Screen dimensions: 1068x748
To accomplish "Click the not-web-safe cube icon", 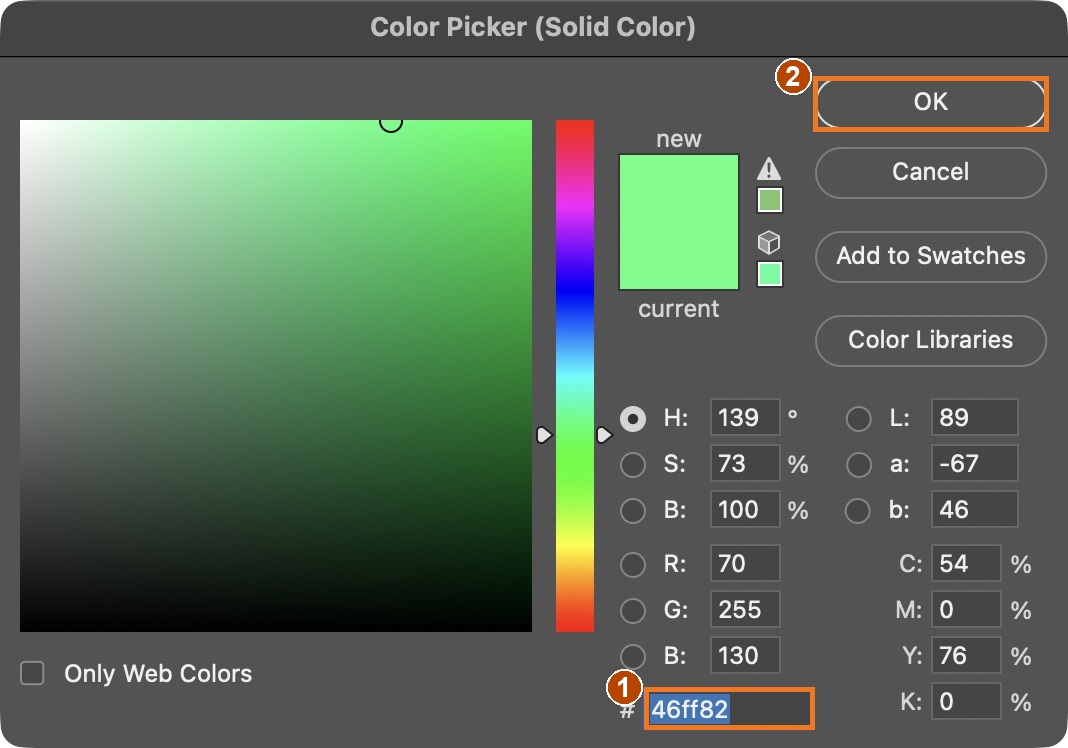I will pos(769,243).
